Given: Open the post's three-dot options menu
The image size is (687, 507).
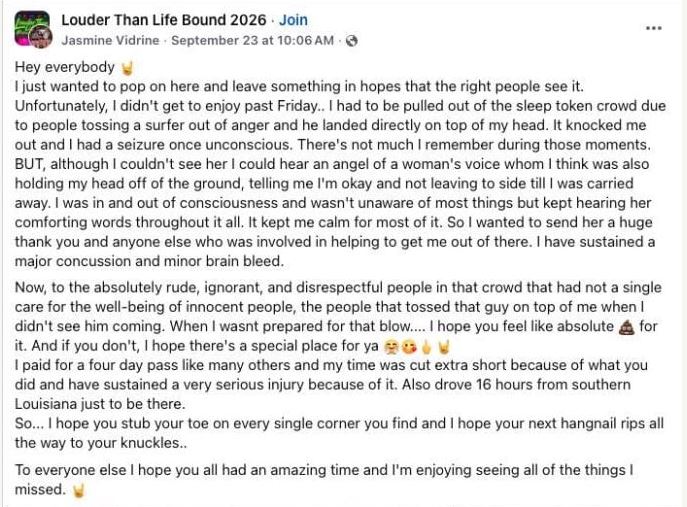Looking at the screenshot, I should 654,28.
